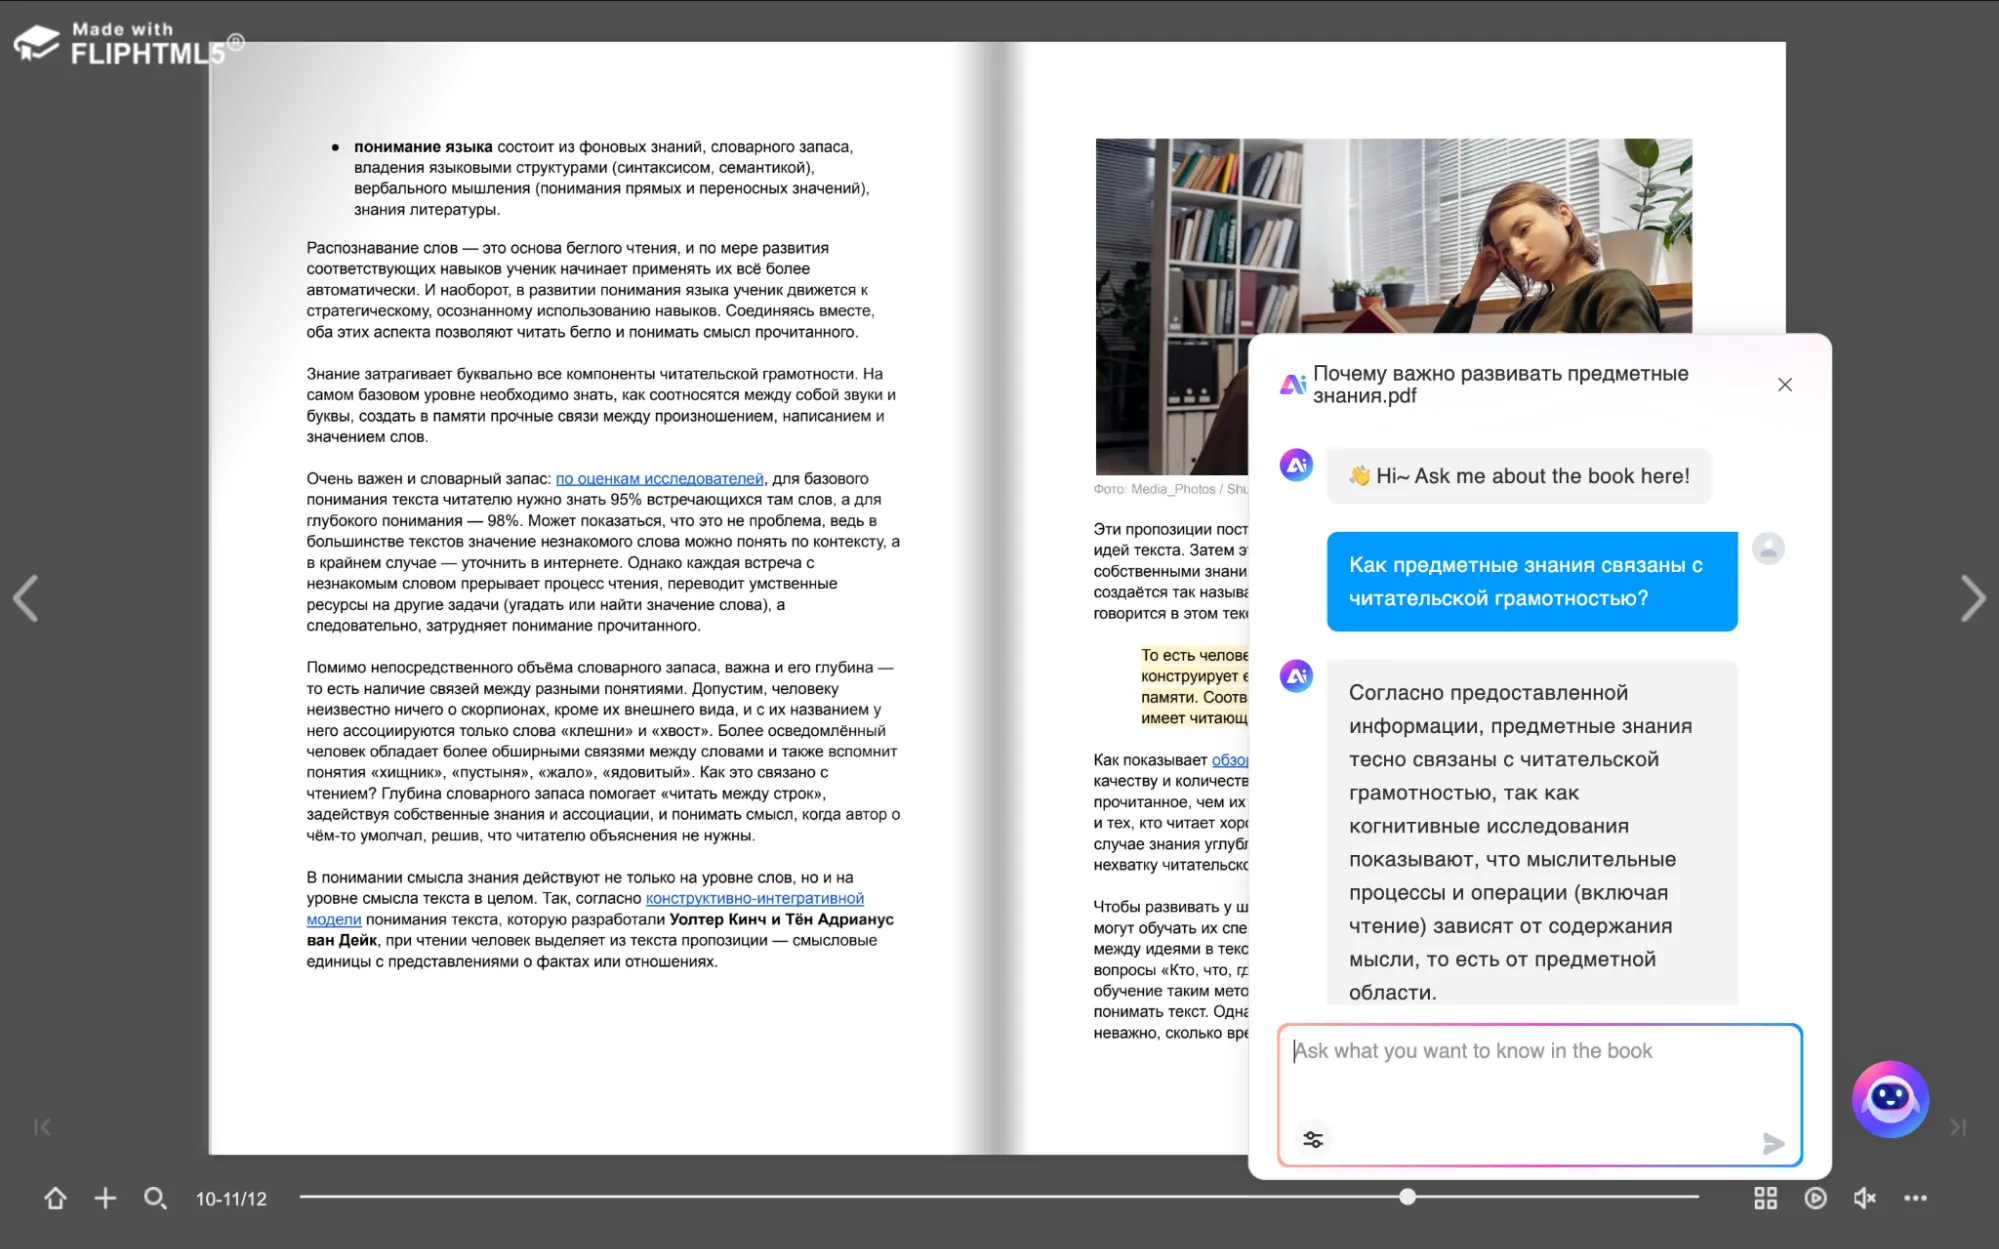Close the AI chat panel
The image size is (1999, 1250).
(1785, 385)
